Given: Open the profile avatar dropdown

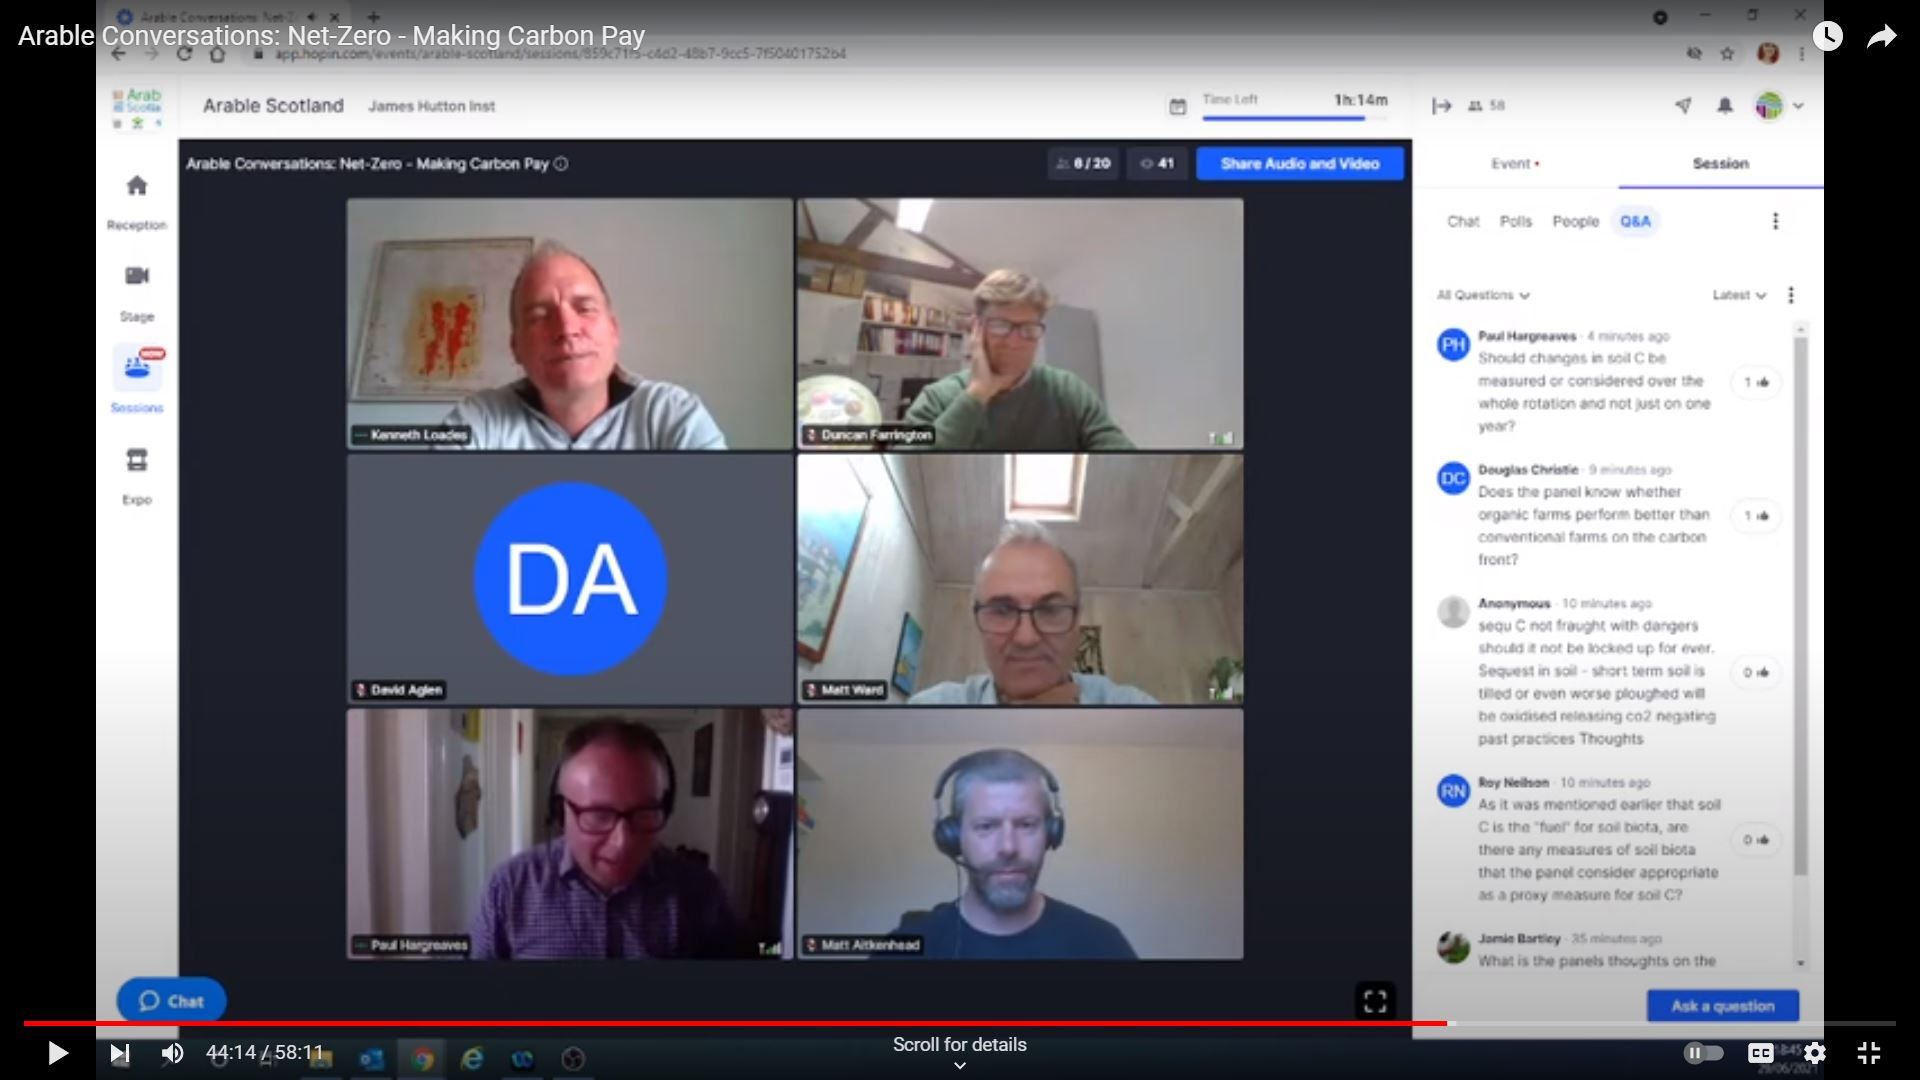Looking at the screenshot, I should pos(1779,106).
